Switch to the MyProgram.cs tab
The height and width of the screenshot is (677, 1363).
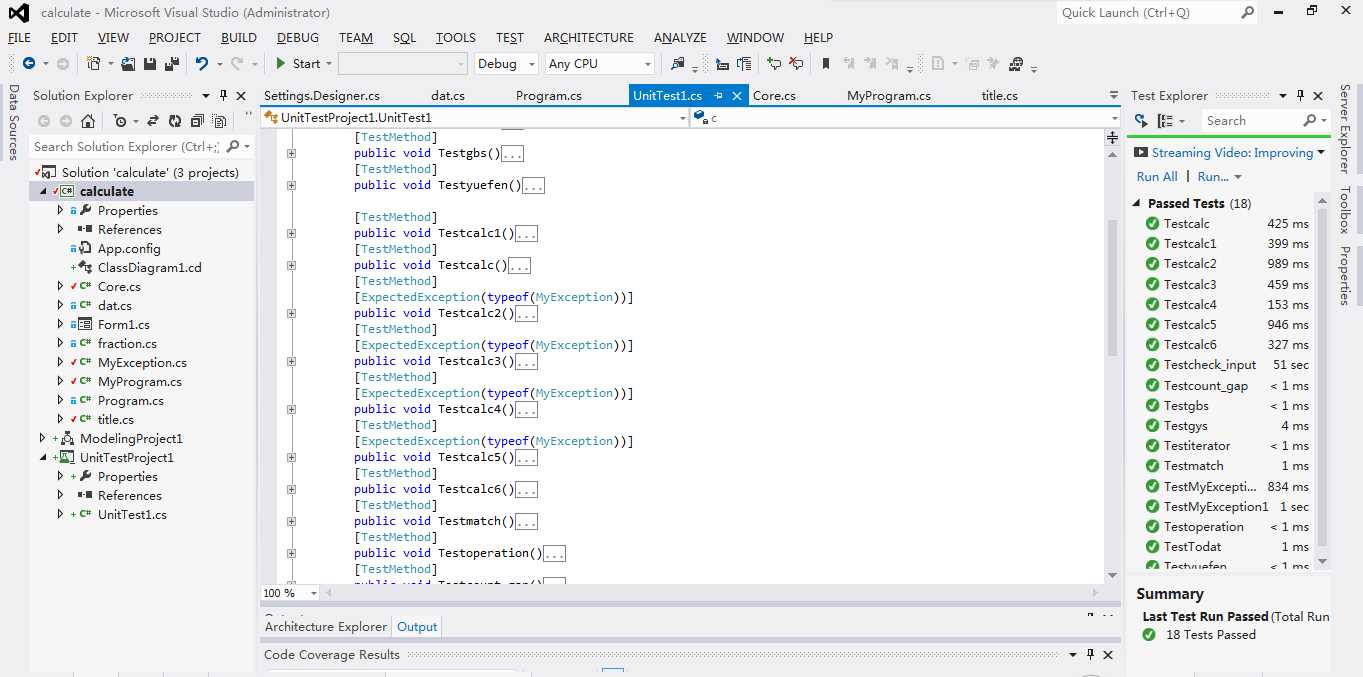tap(889, 96)
